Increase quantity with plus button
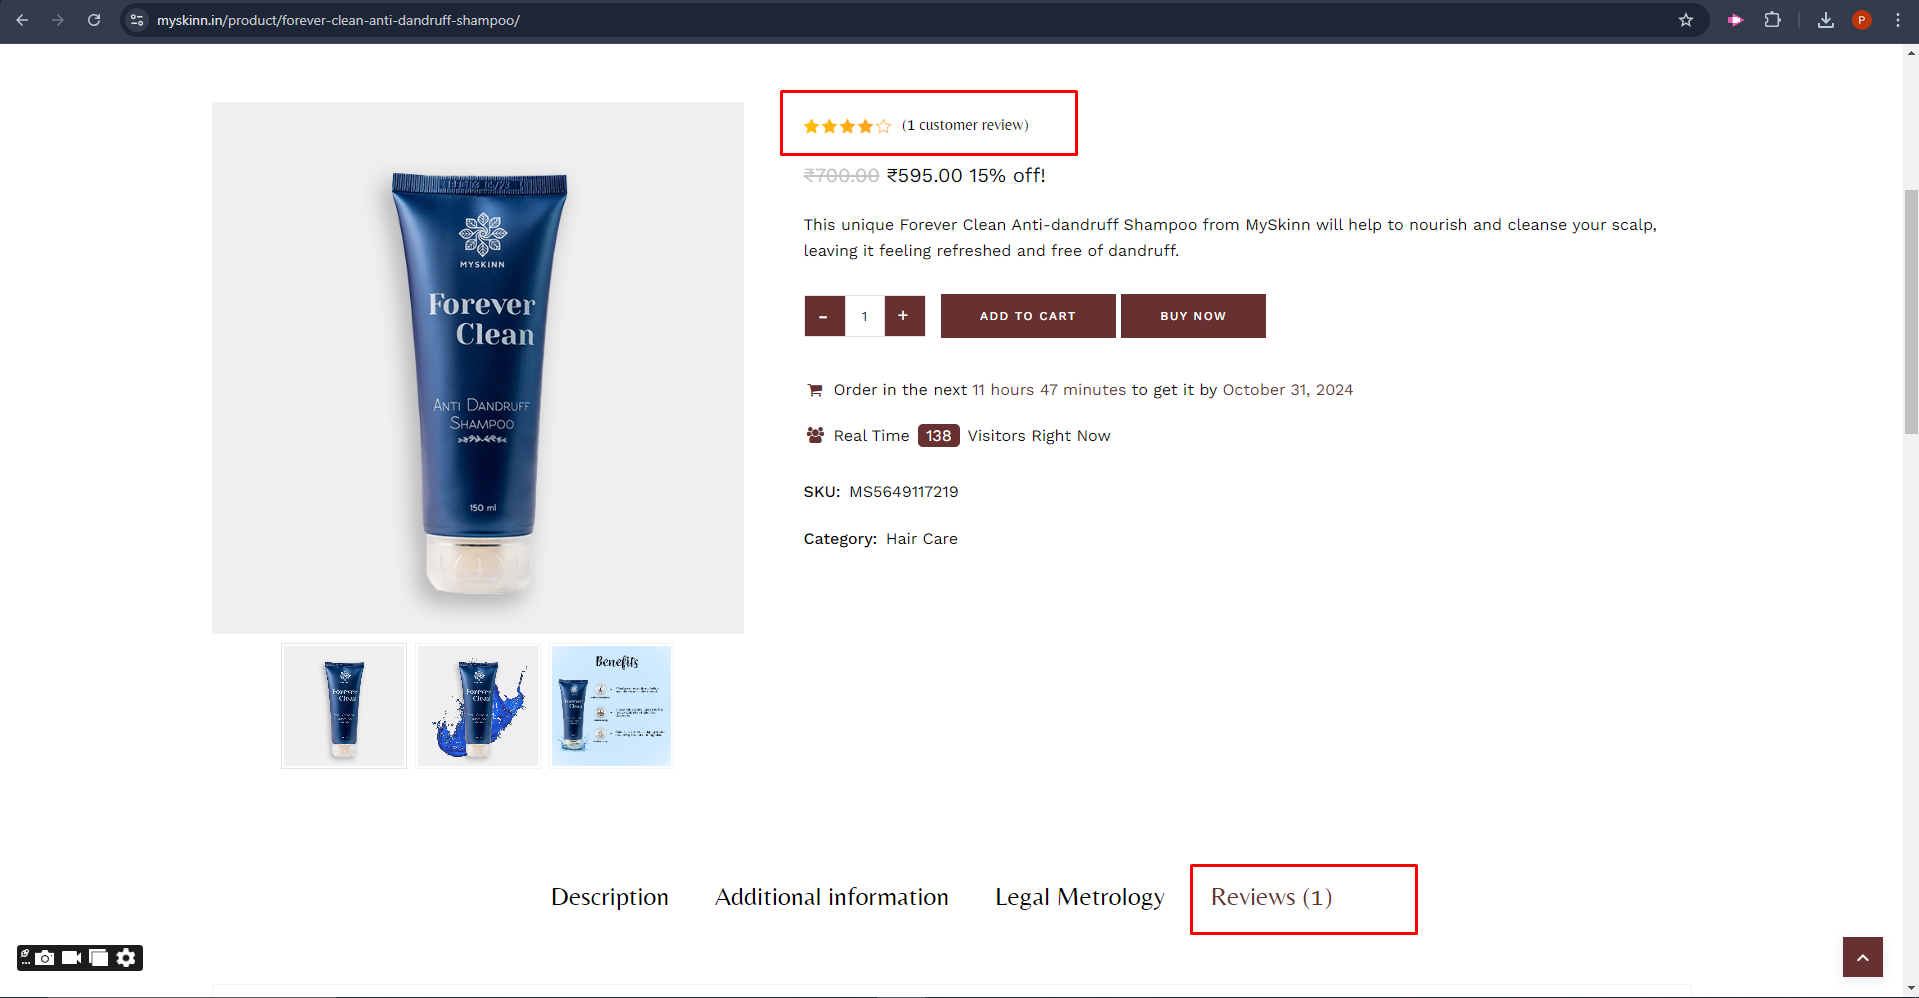 [904, 316]
